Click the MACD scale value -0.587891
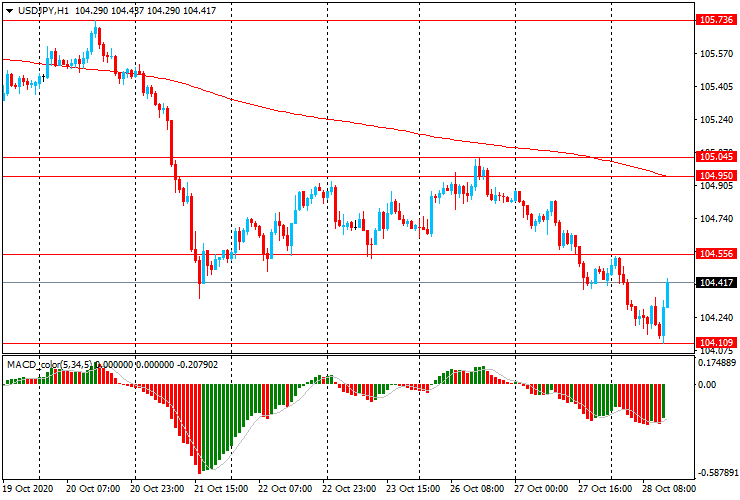 pos(717,473)
